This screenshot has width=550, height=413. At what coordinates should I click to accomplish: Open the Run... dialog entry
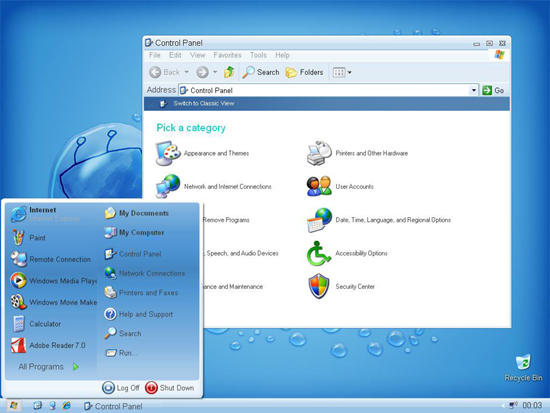click(x=121, y=353)
